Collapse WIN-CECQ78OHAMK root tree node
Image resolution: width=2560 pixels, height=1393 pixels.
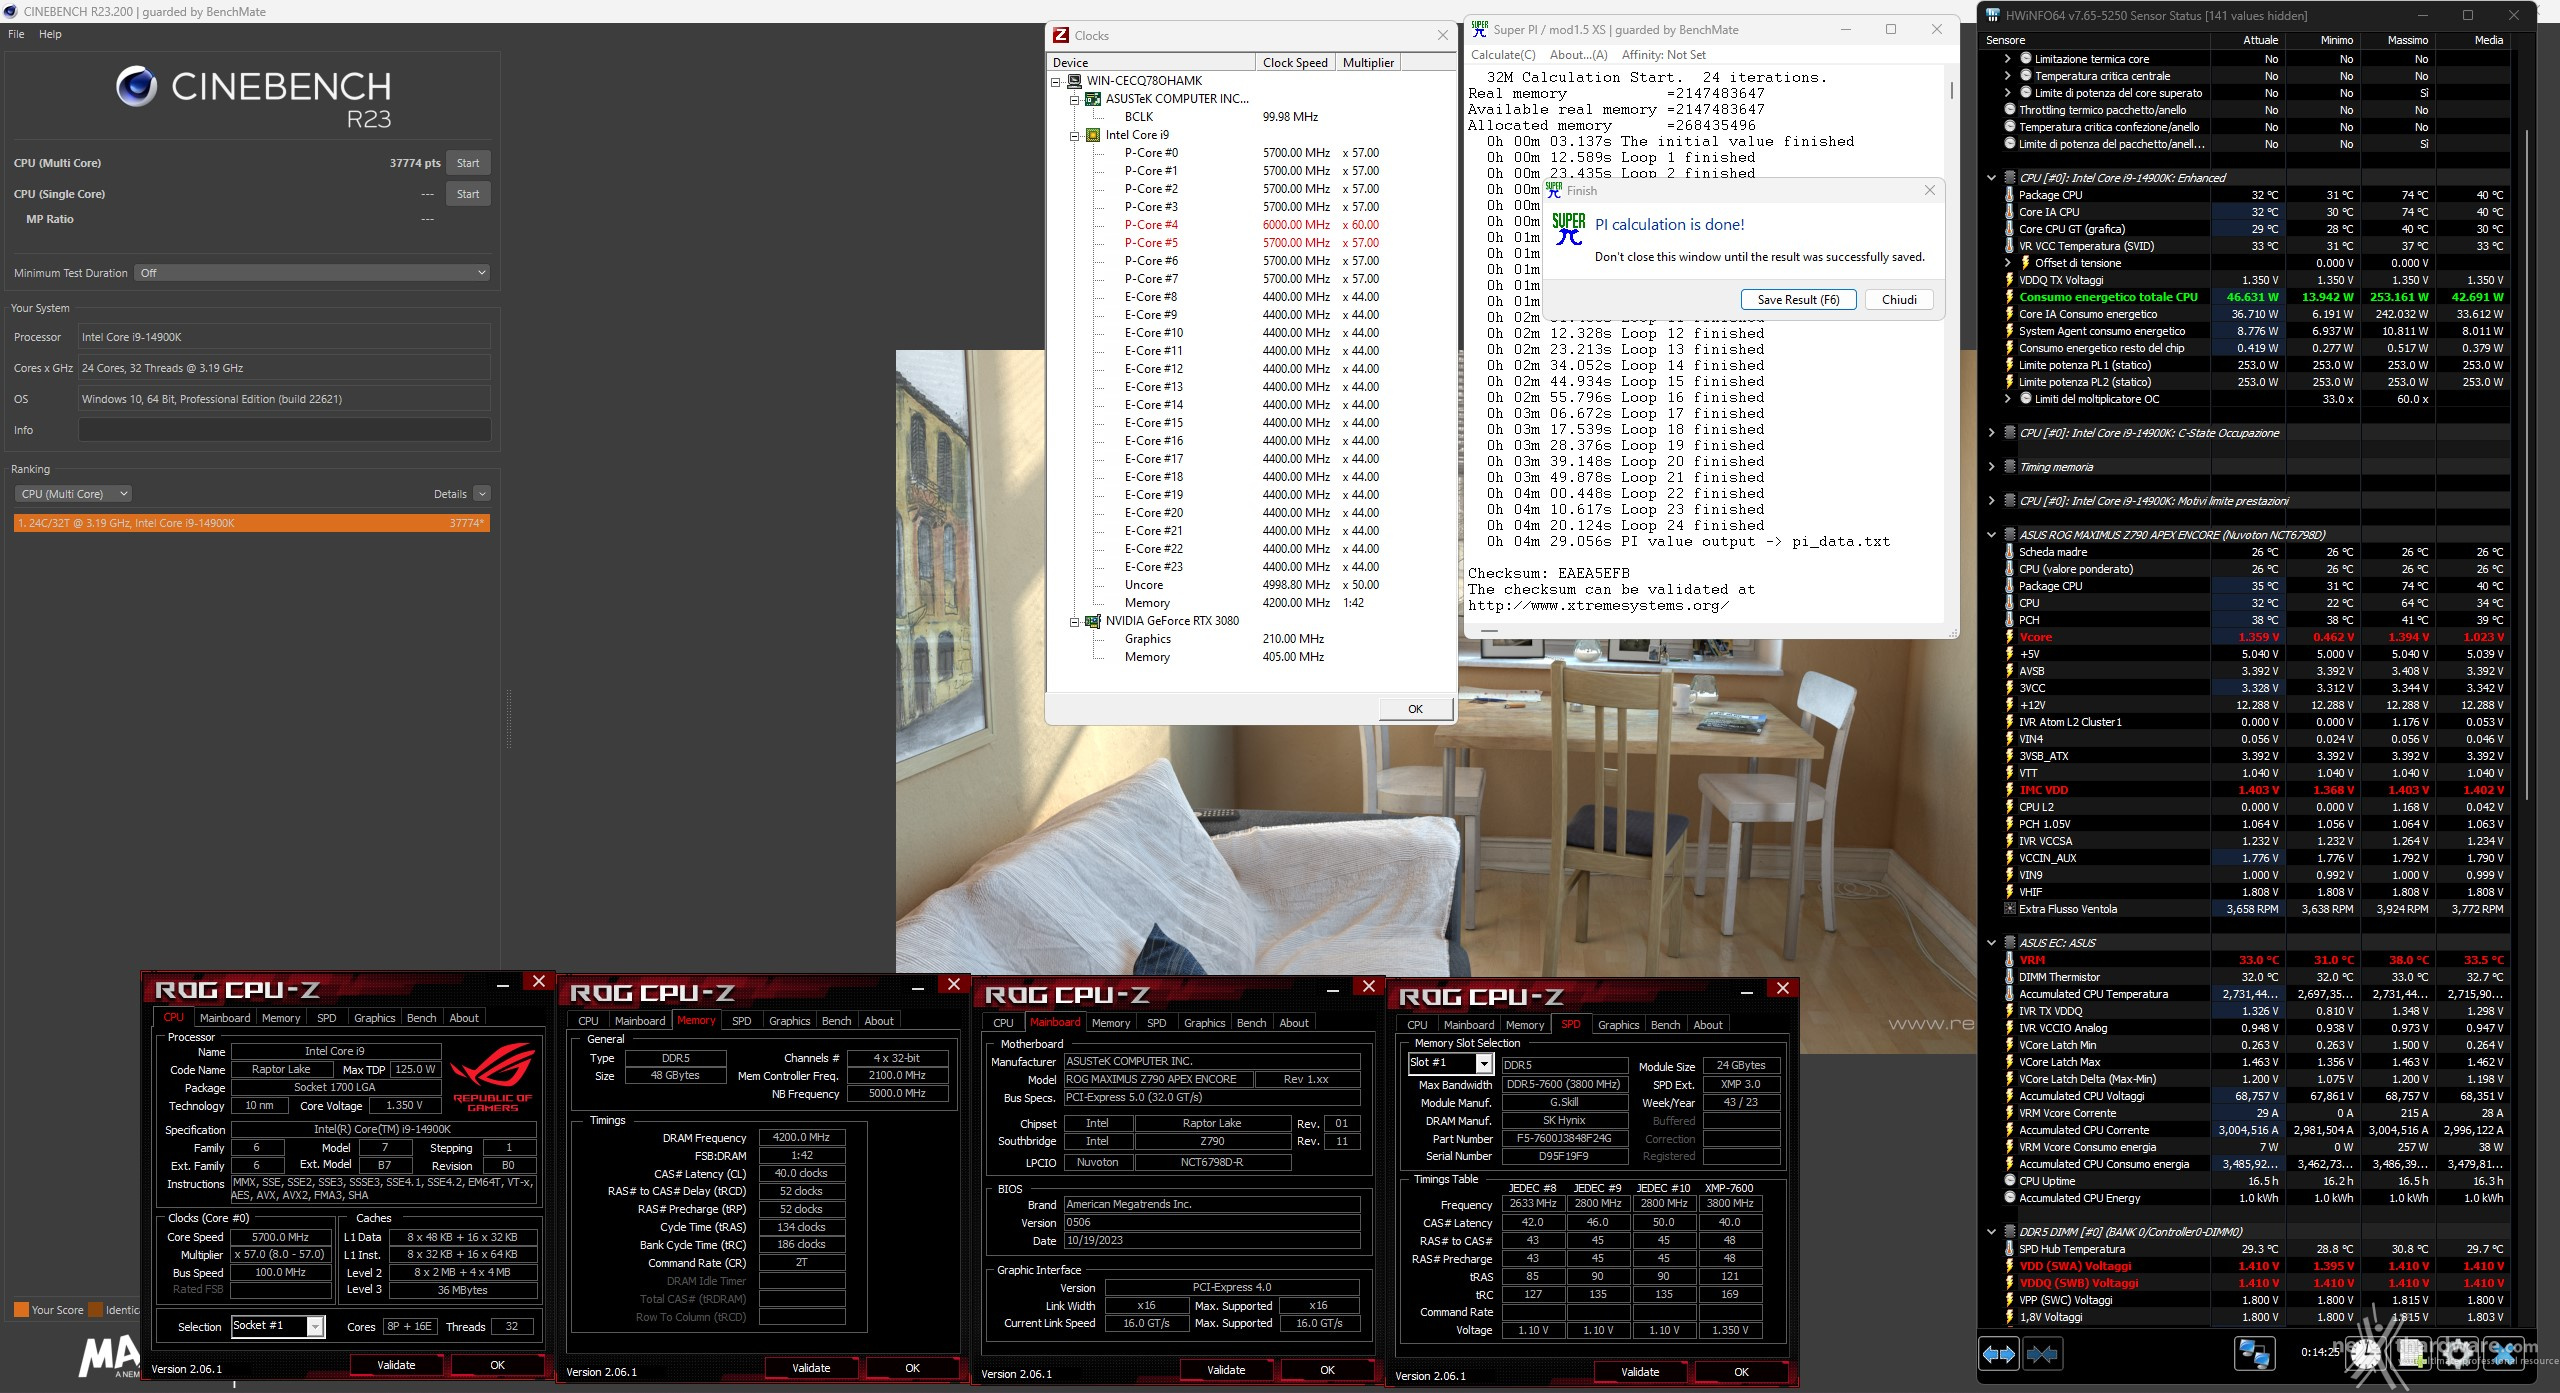[x=1056, y=81]
